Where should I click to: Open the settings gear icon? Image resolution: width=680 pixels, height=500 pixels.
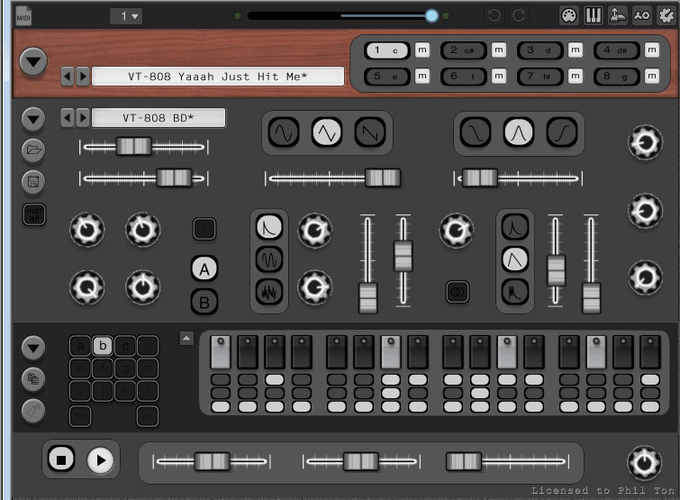click(667, 16)
